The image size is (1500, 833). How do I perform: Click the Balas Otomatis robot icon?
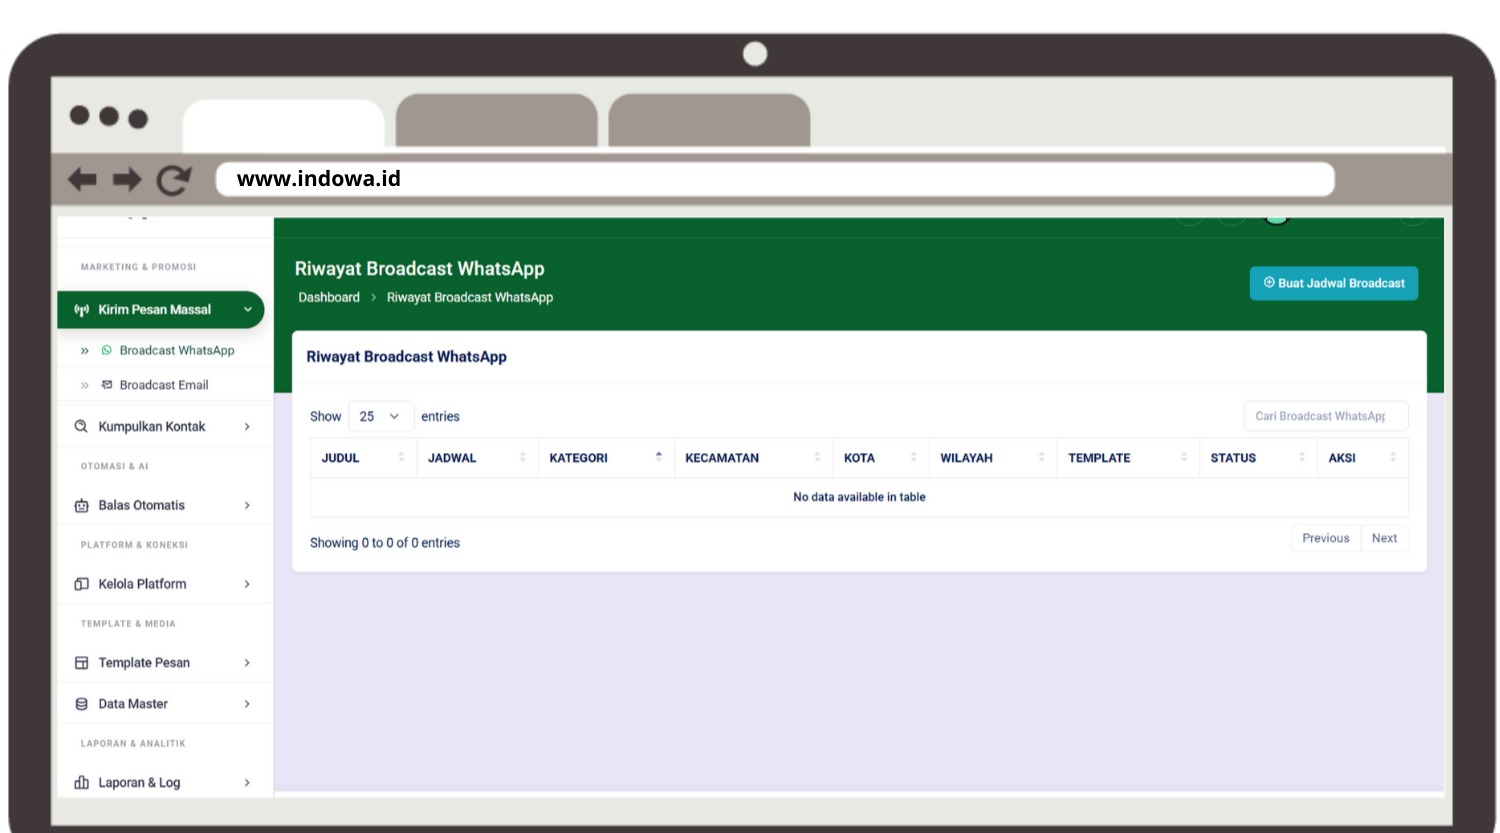pos(82,505)
